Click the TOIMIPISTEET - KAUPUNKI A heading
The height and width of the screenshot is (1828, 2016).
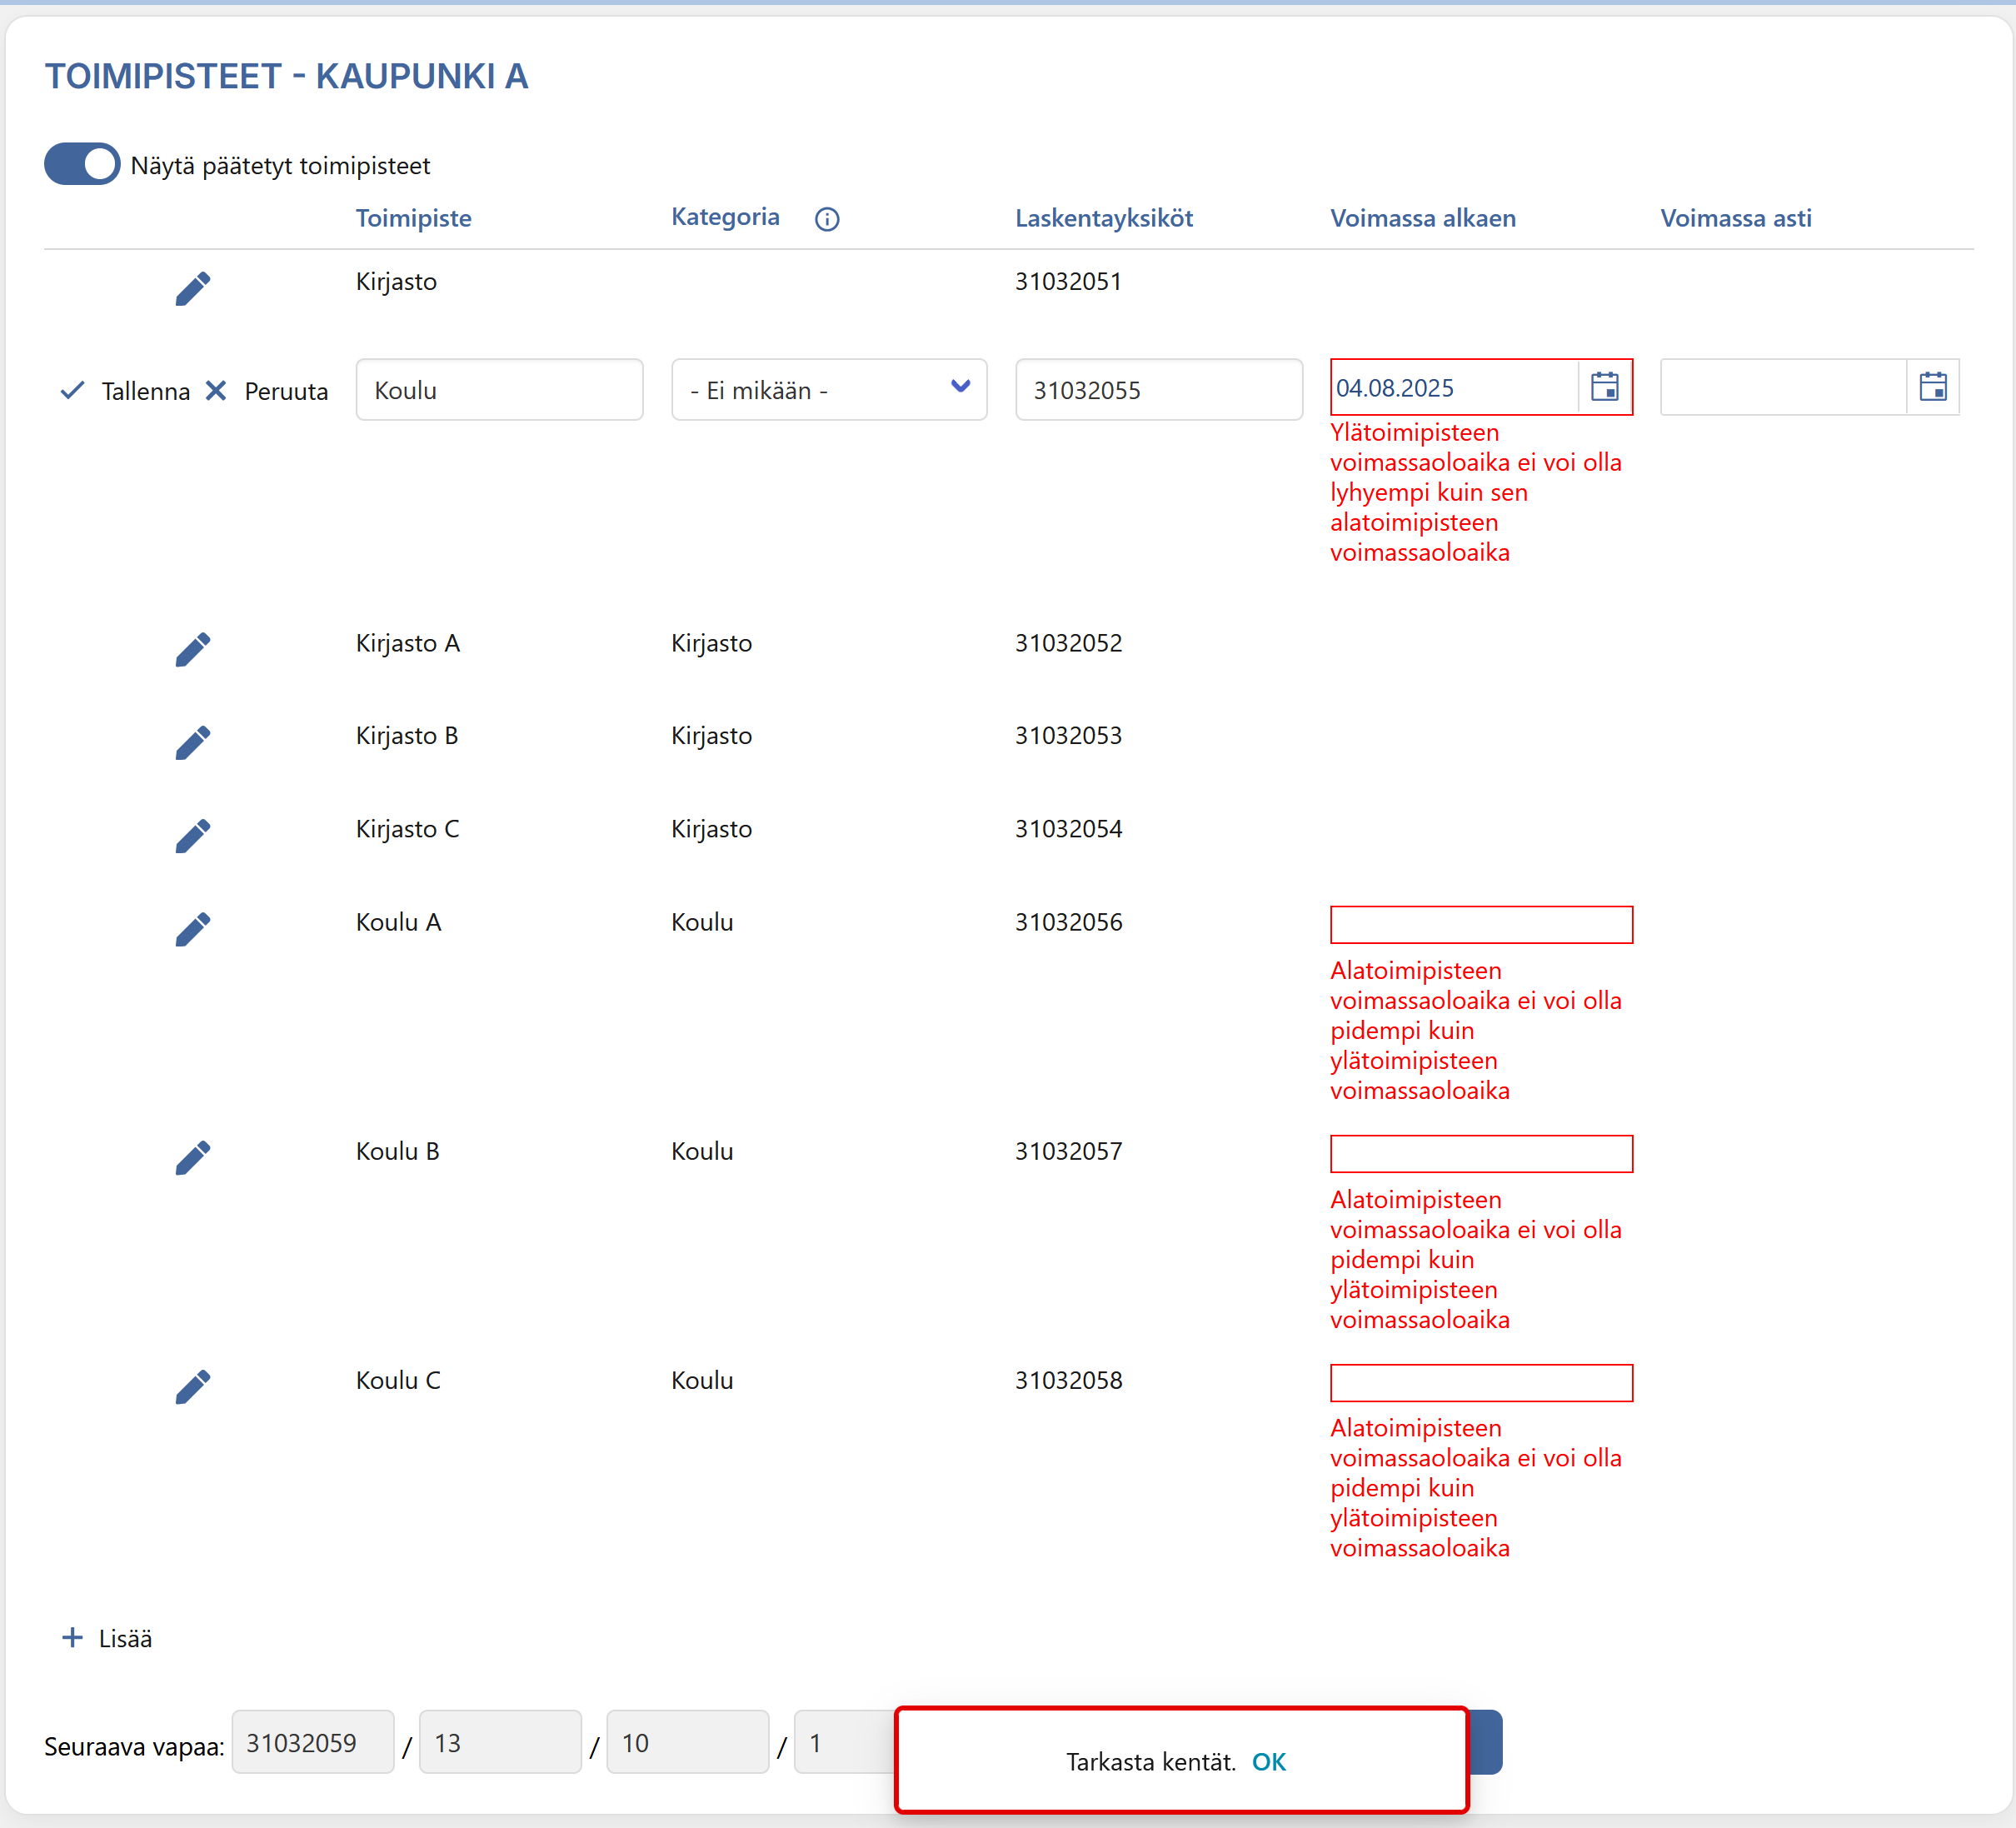click(287, 76)
